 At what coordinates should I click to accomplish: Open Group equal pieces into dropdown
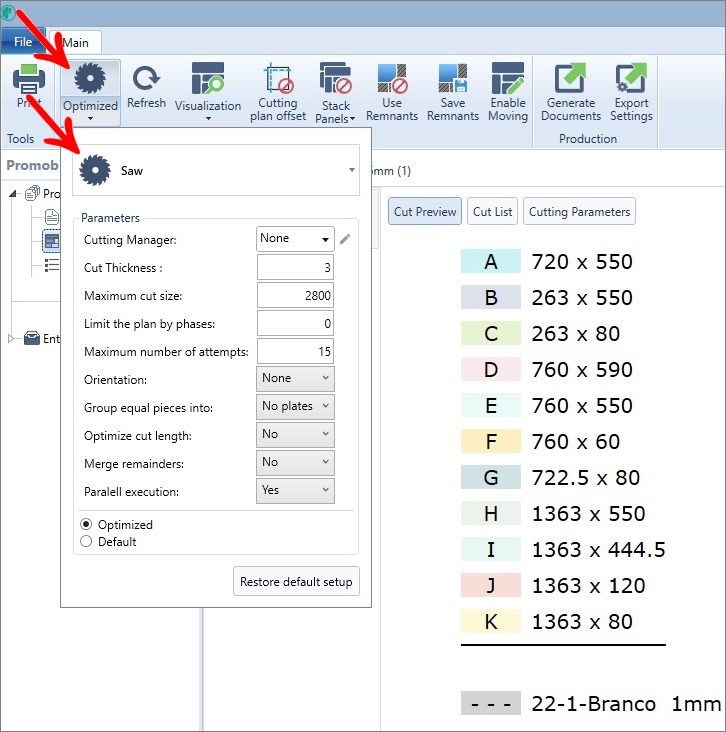pos(295,407)
